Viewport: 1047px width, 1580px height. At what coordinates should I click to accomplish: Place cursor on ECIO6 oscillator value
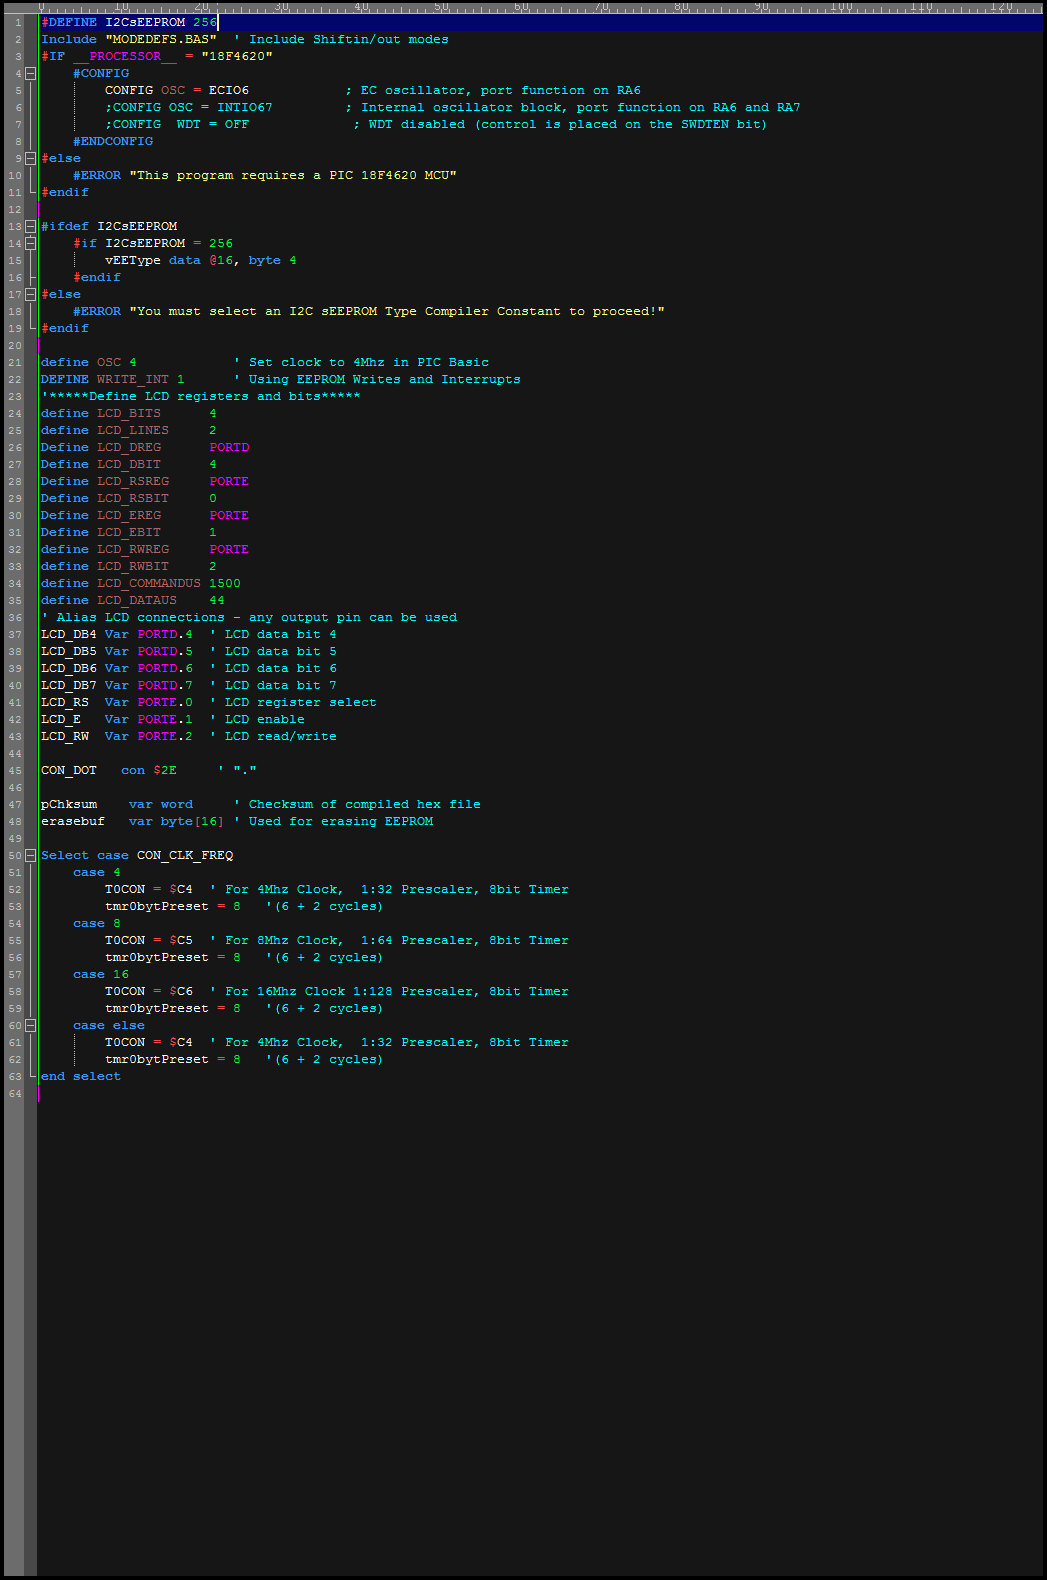click(x=228, y=90)
